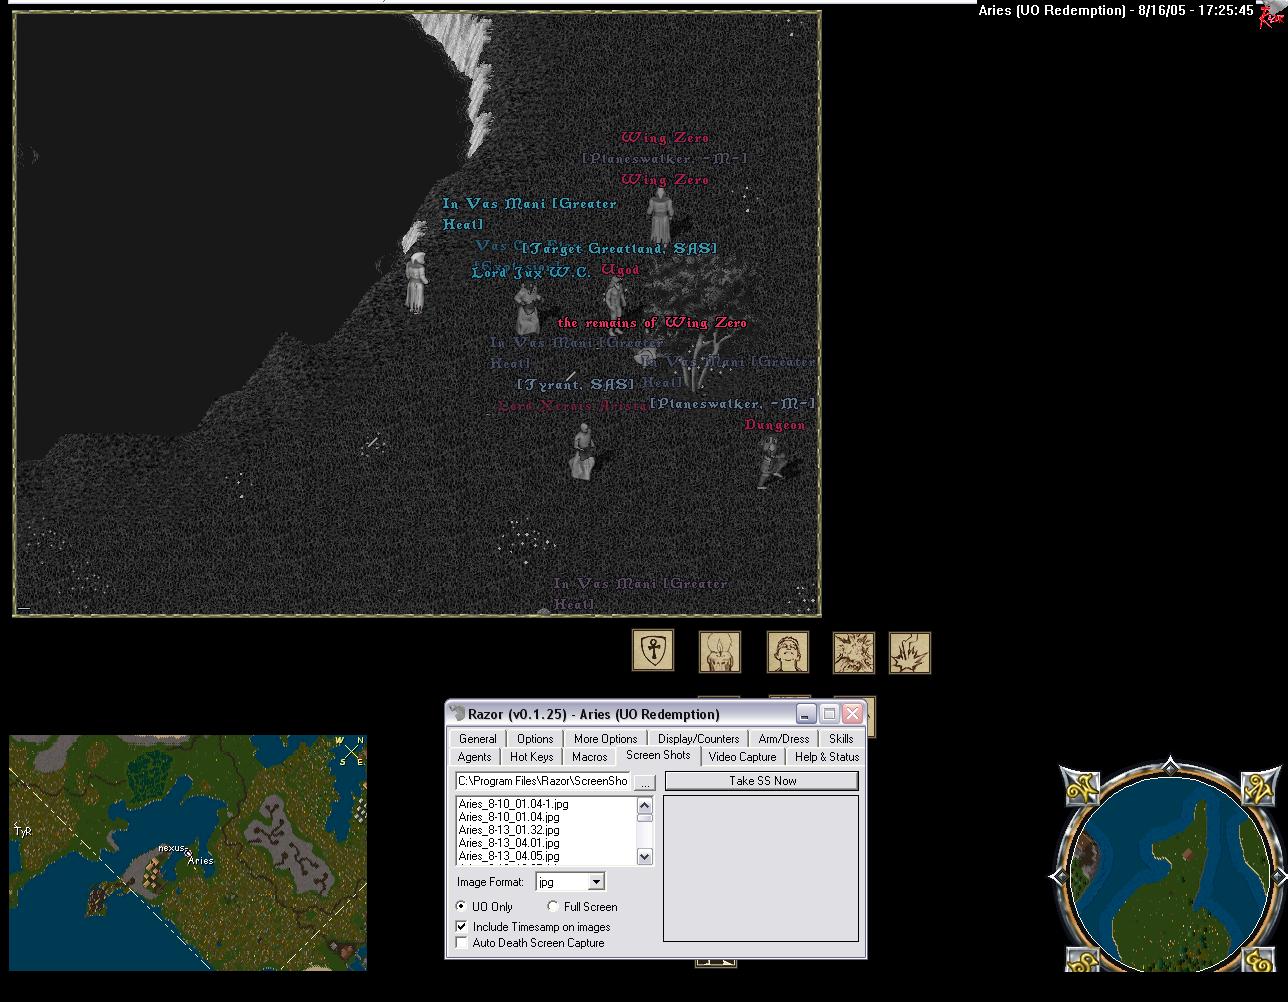
Task: Open the Hot Keys tab
Action: pyautogui.click(x=531, y=757)
